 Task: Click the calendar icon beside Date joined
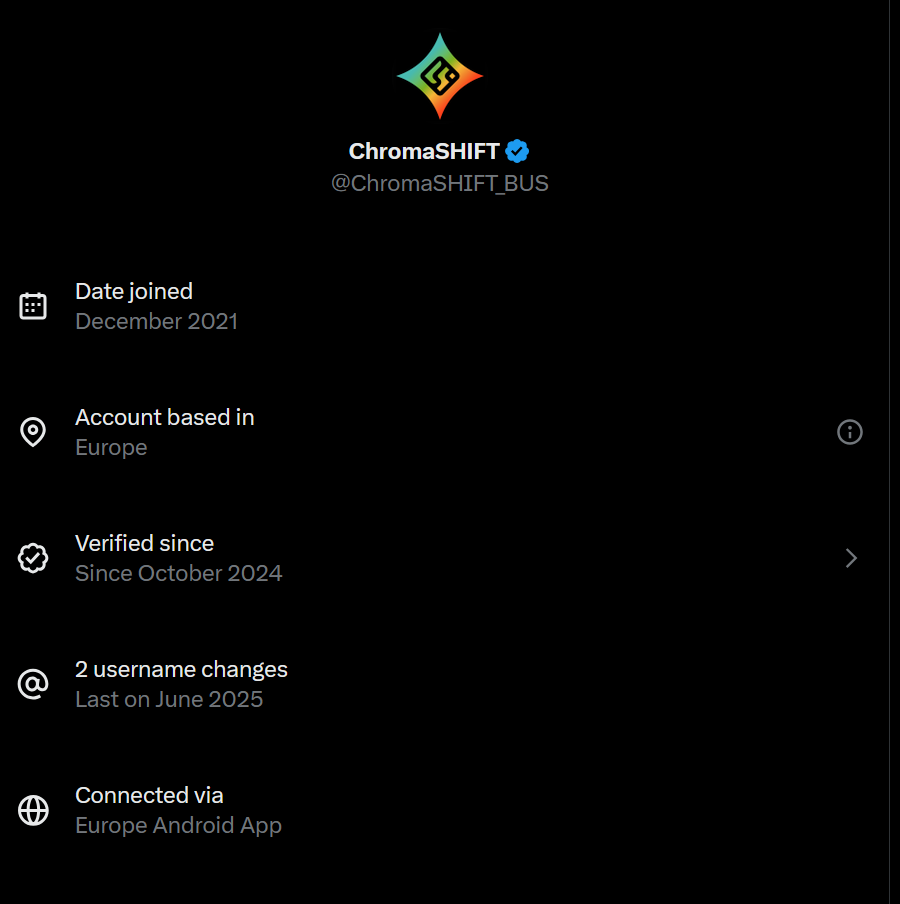tap(33, 306)
